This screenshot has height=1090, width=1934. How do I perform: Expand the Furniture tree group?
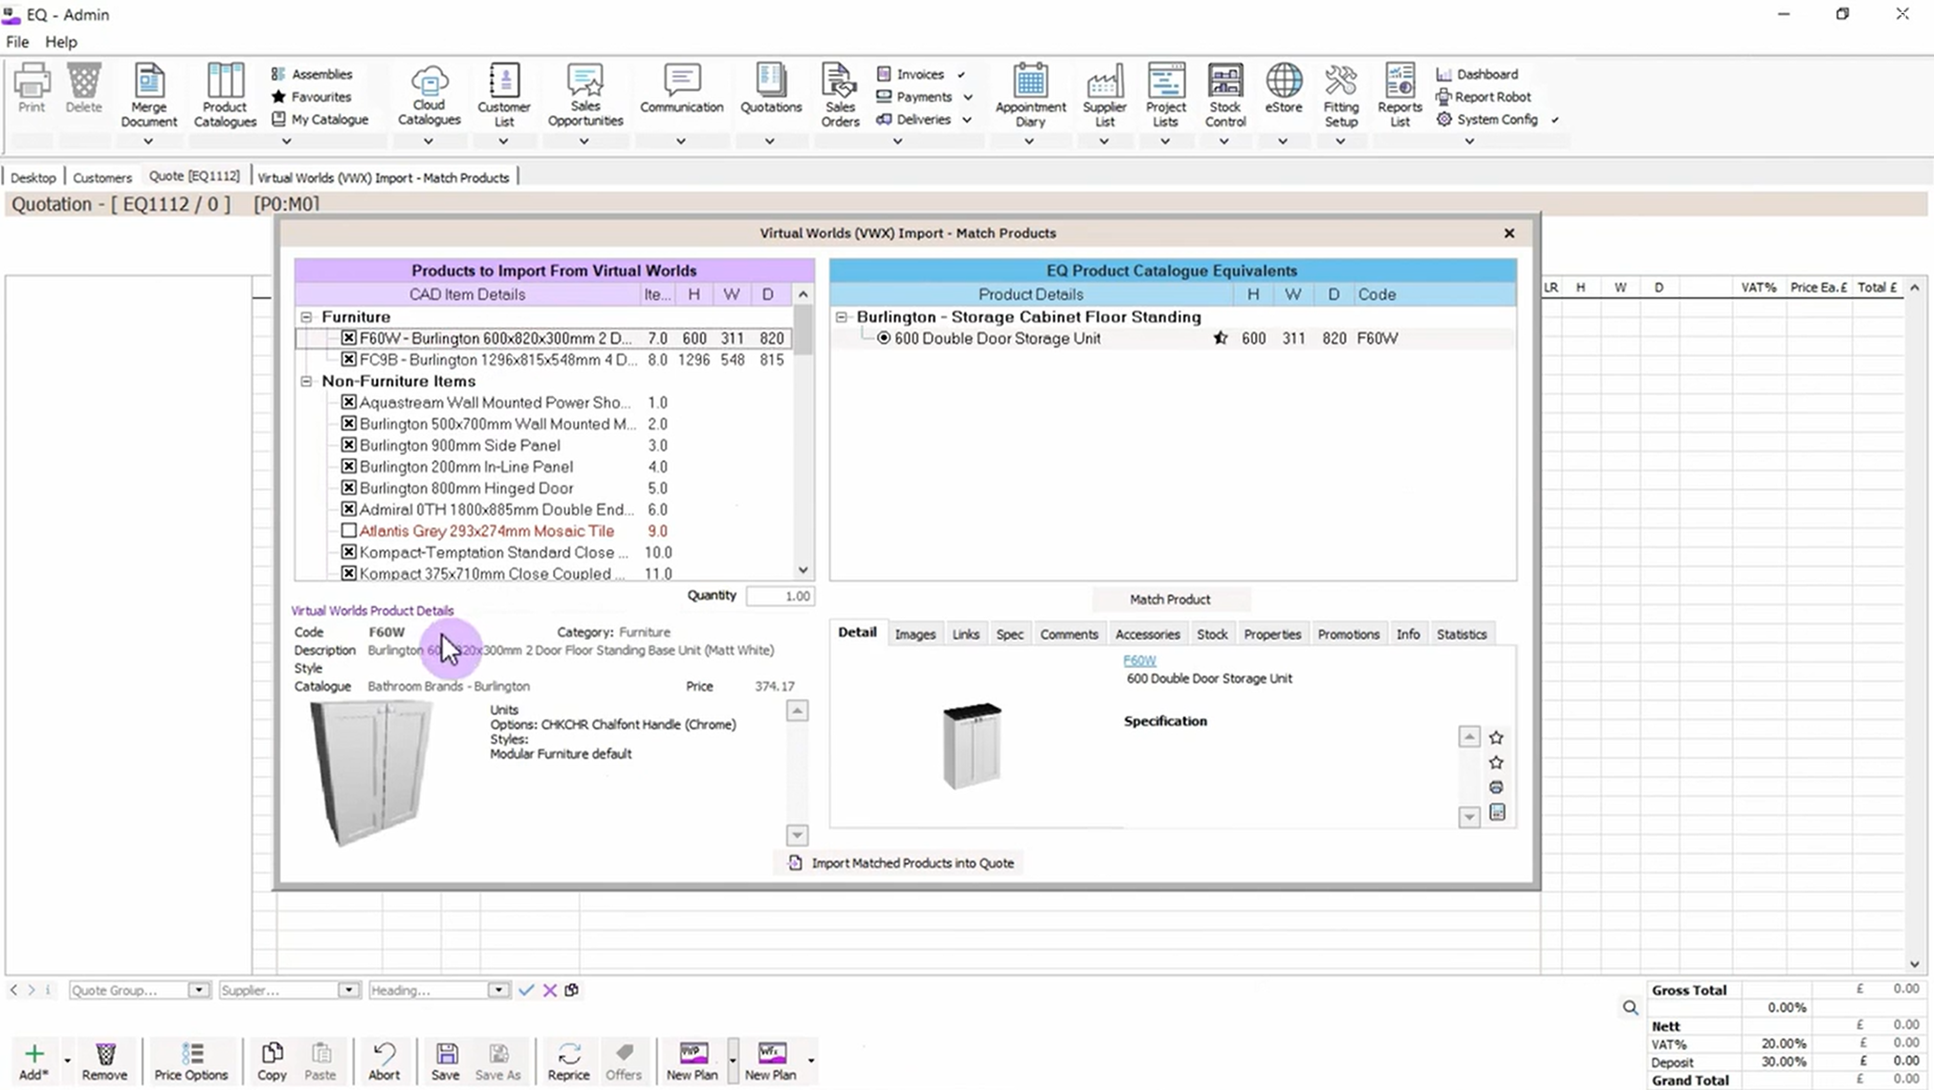click(307, 317)
